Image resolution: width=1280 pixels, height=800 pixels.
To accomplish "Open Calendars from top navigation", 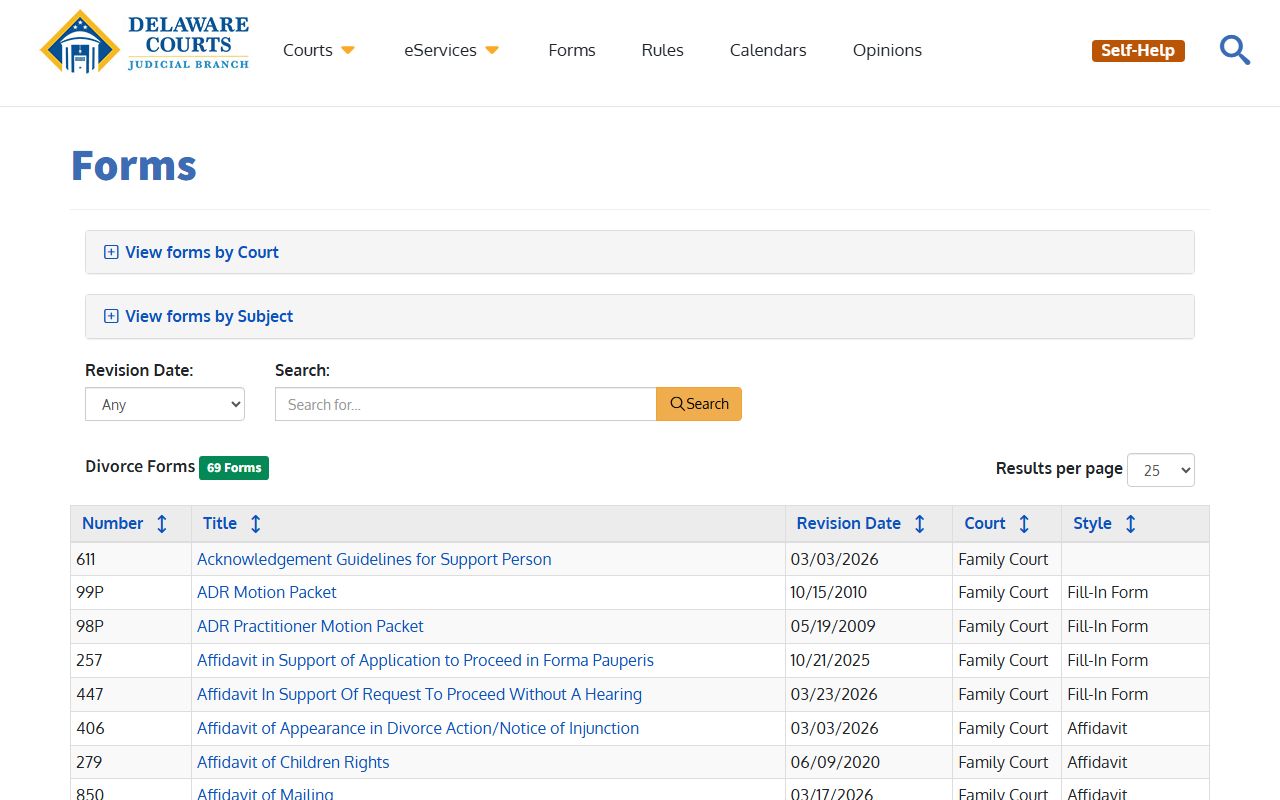I will pos(768,50).
